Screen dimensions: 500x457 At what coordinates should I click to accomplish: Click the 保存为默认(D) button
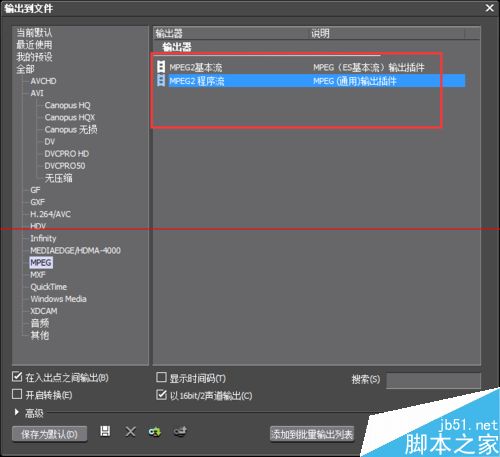[x=49, y=434]
